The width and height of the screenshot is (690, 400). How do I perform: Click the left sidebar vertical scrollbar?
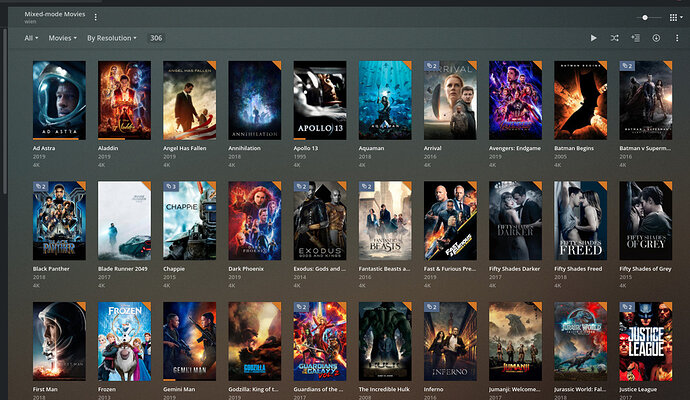tap(5, 110)
